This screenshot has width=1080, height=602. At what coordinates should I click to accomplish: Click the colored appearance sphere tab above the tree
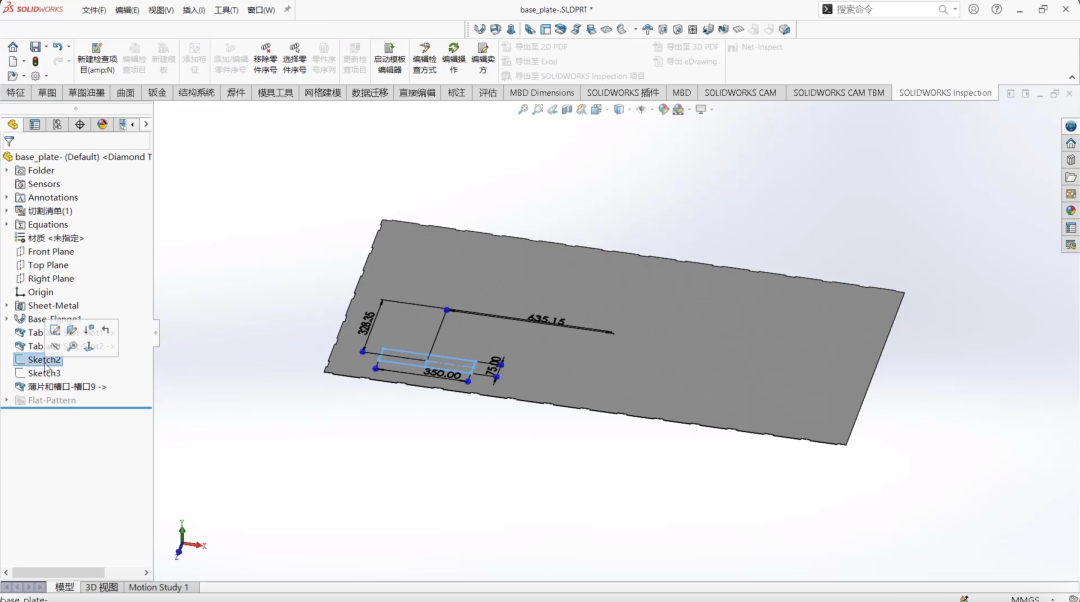pos(102,124)
